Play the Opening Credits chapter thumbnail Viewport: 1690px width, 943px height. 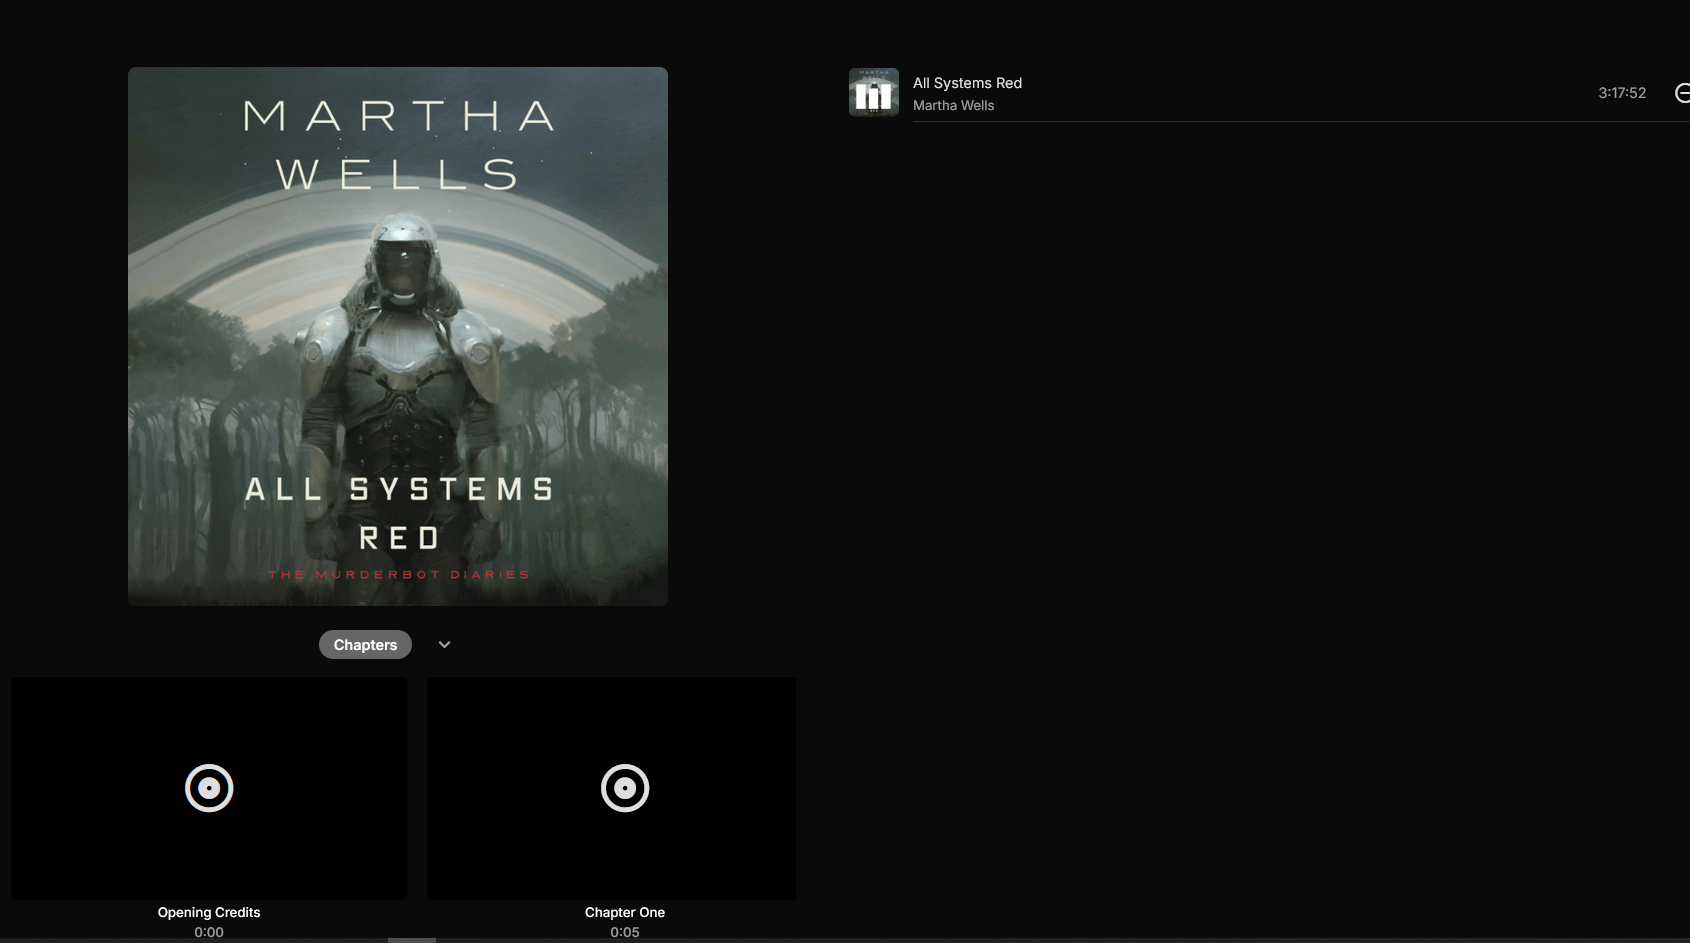click(x=209, y=788)
